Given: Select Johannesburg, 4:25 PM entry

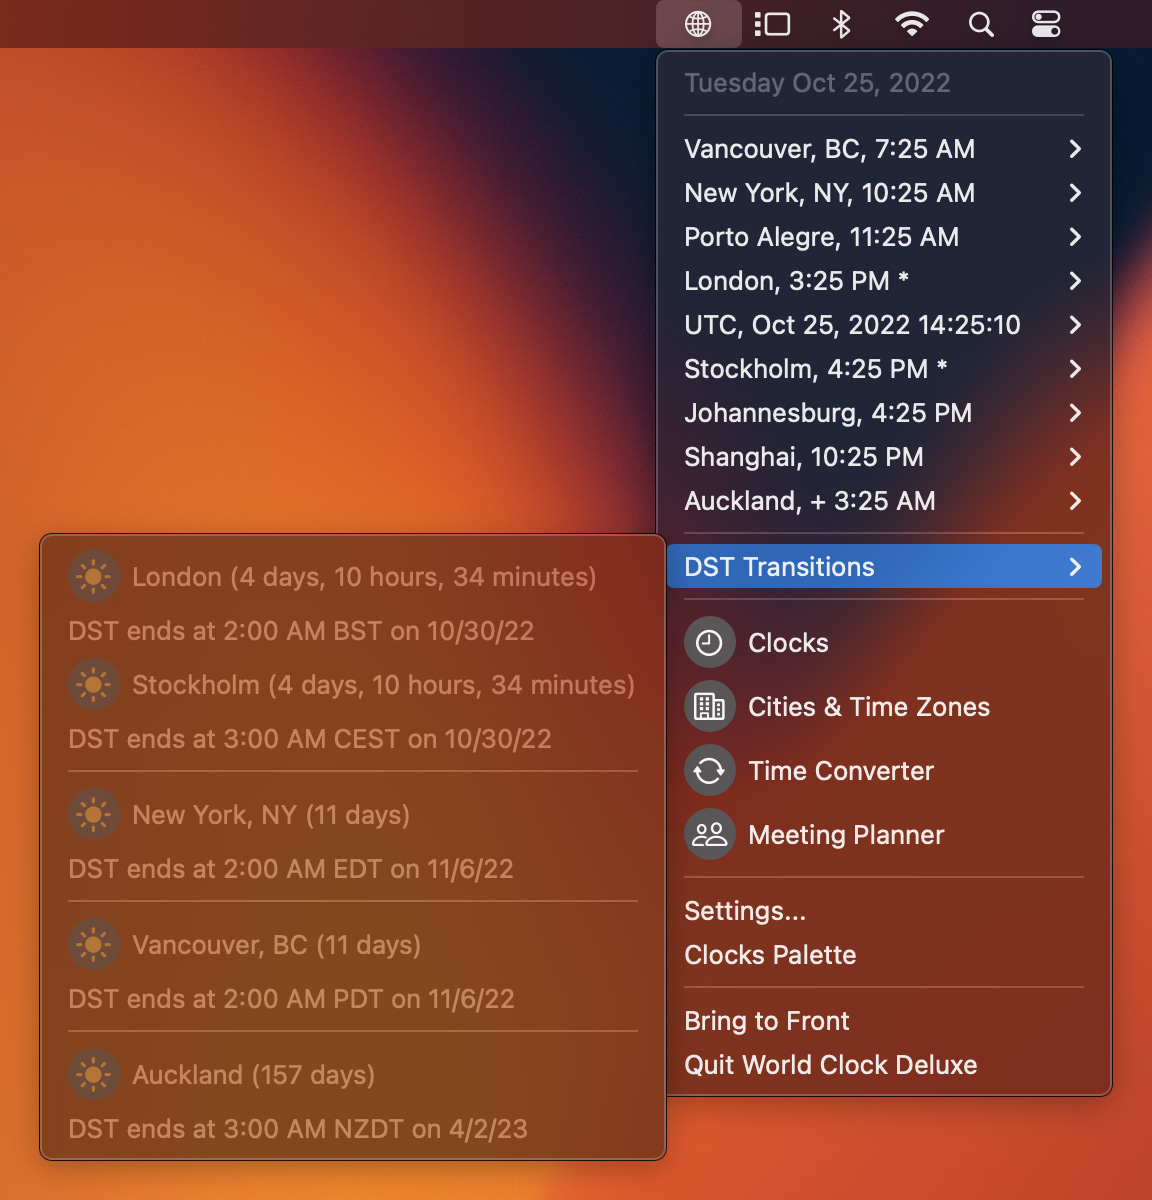Looking at the screenshot, I should pos(884,413).
